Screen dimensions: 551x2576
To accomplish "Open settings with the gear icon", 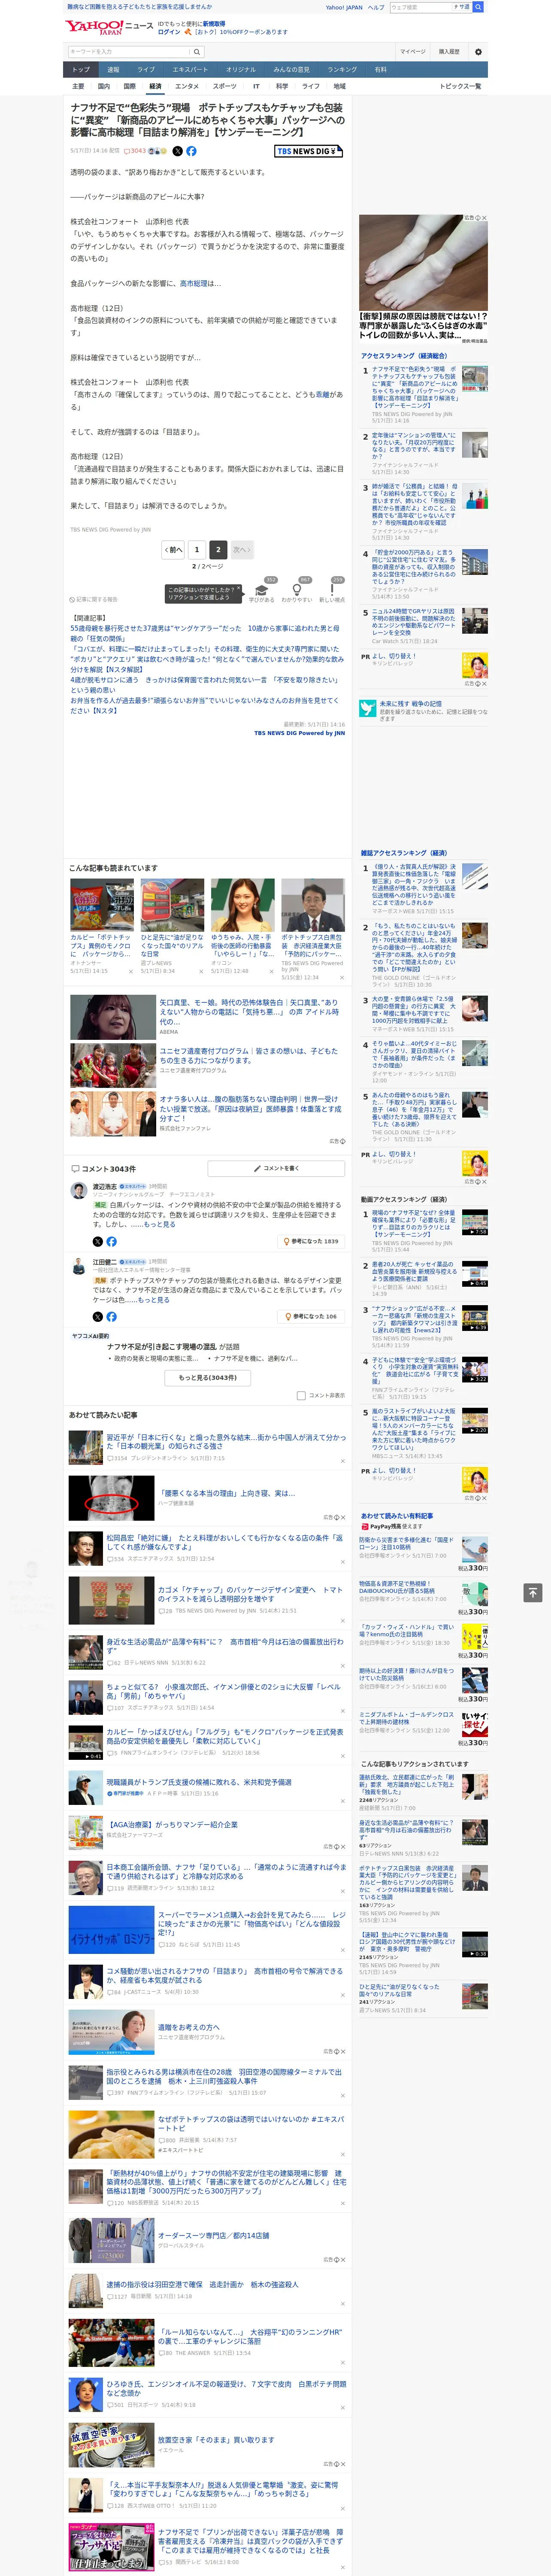I will pos(478,51).
